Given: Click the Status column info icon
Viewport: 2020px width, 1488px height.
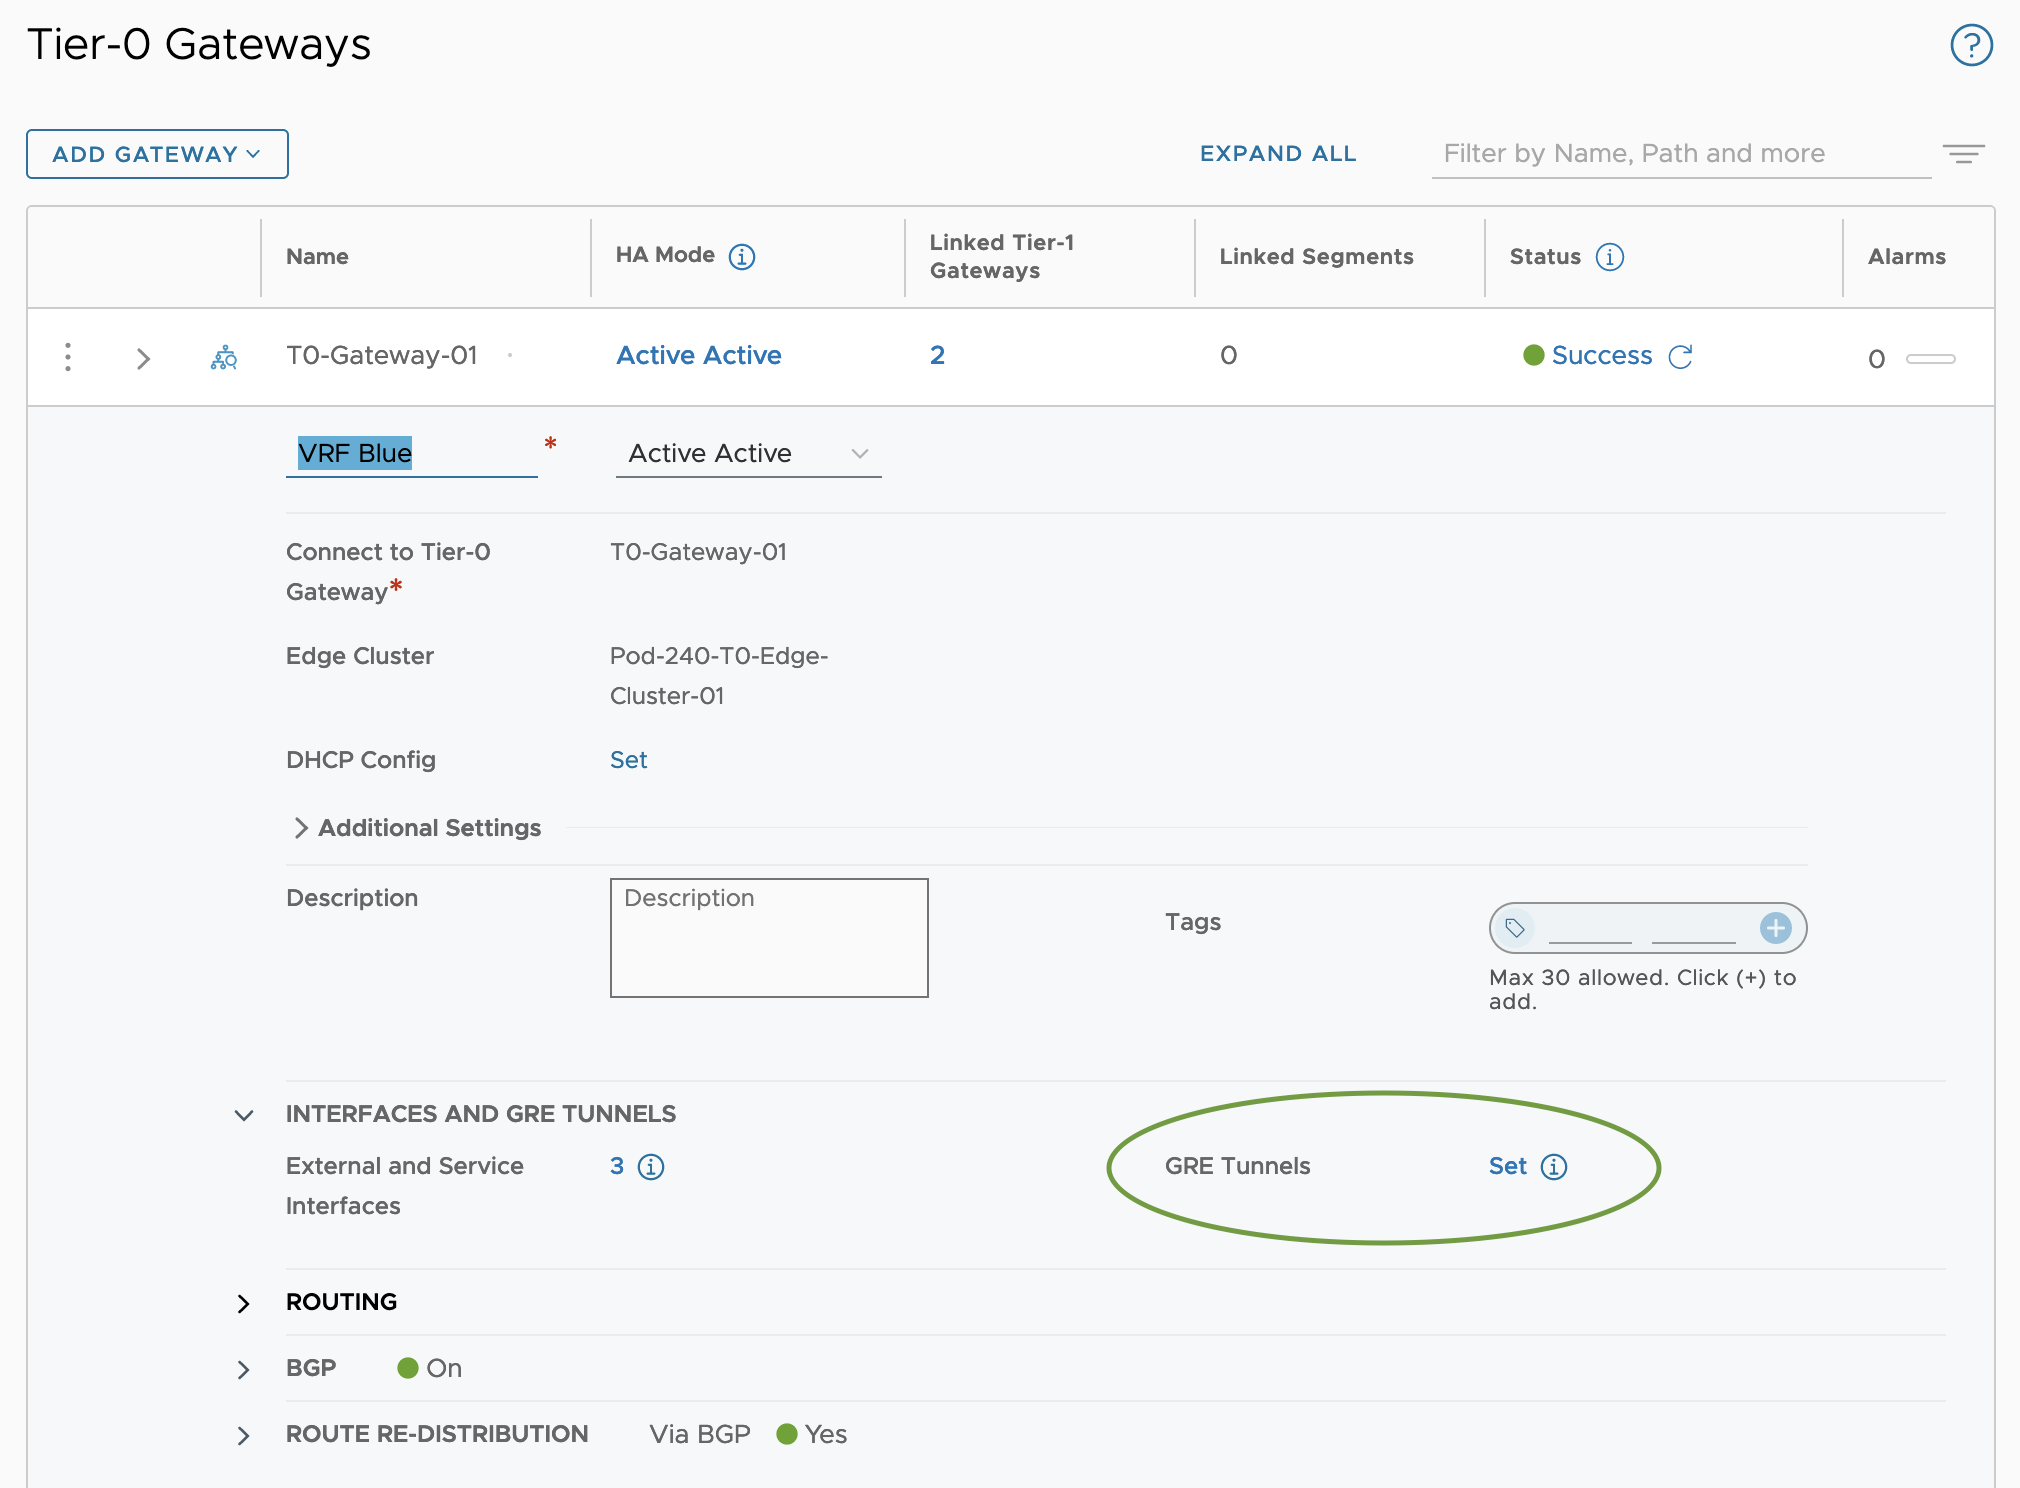Looking at the screenshot, I should click(x=1609, y=257).
